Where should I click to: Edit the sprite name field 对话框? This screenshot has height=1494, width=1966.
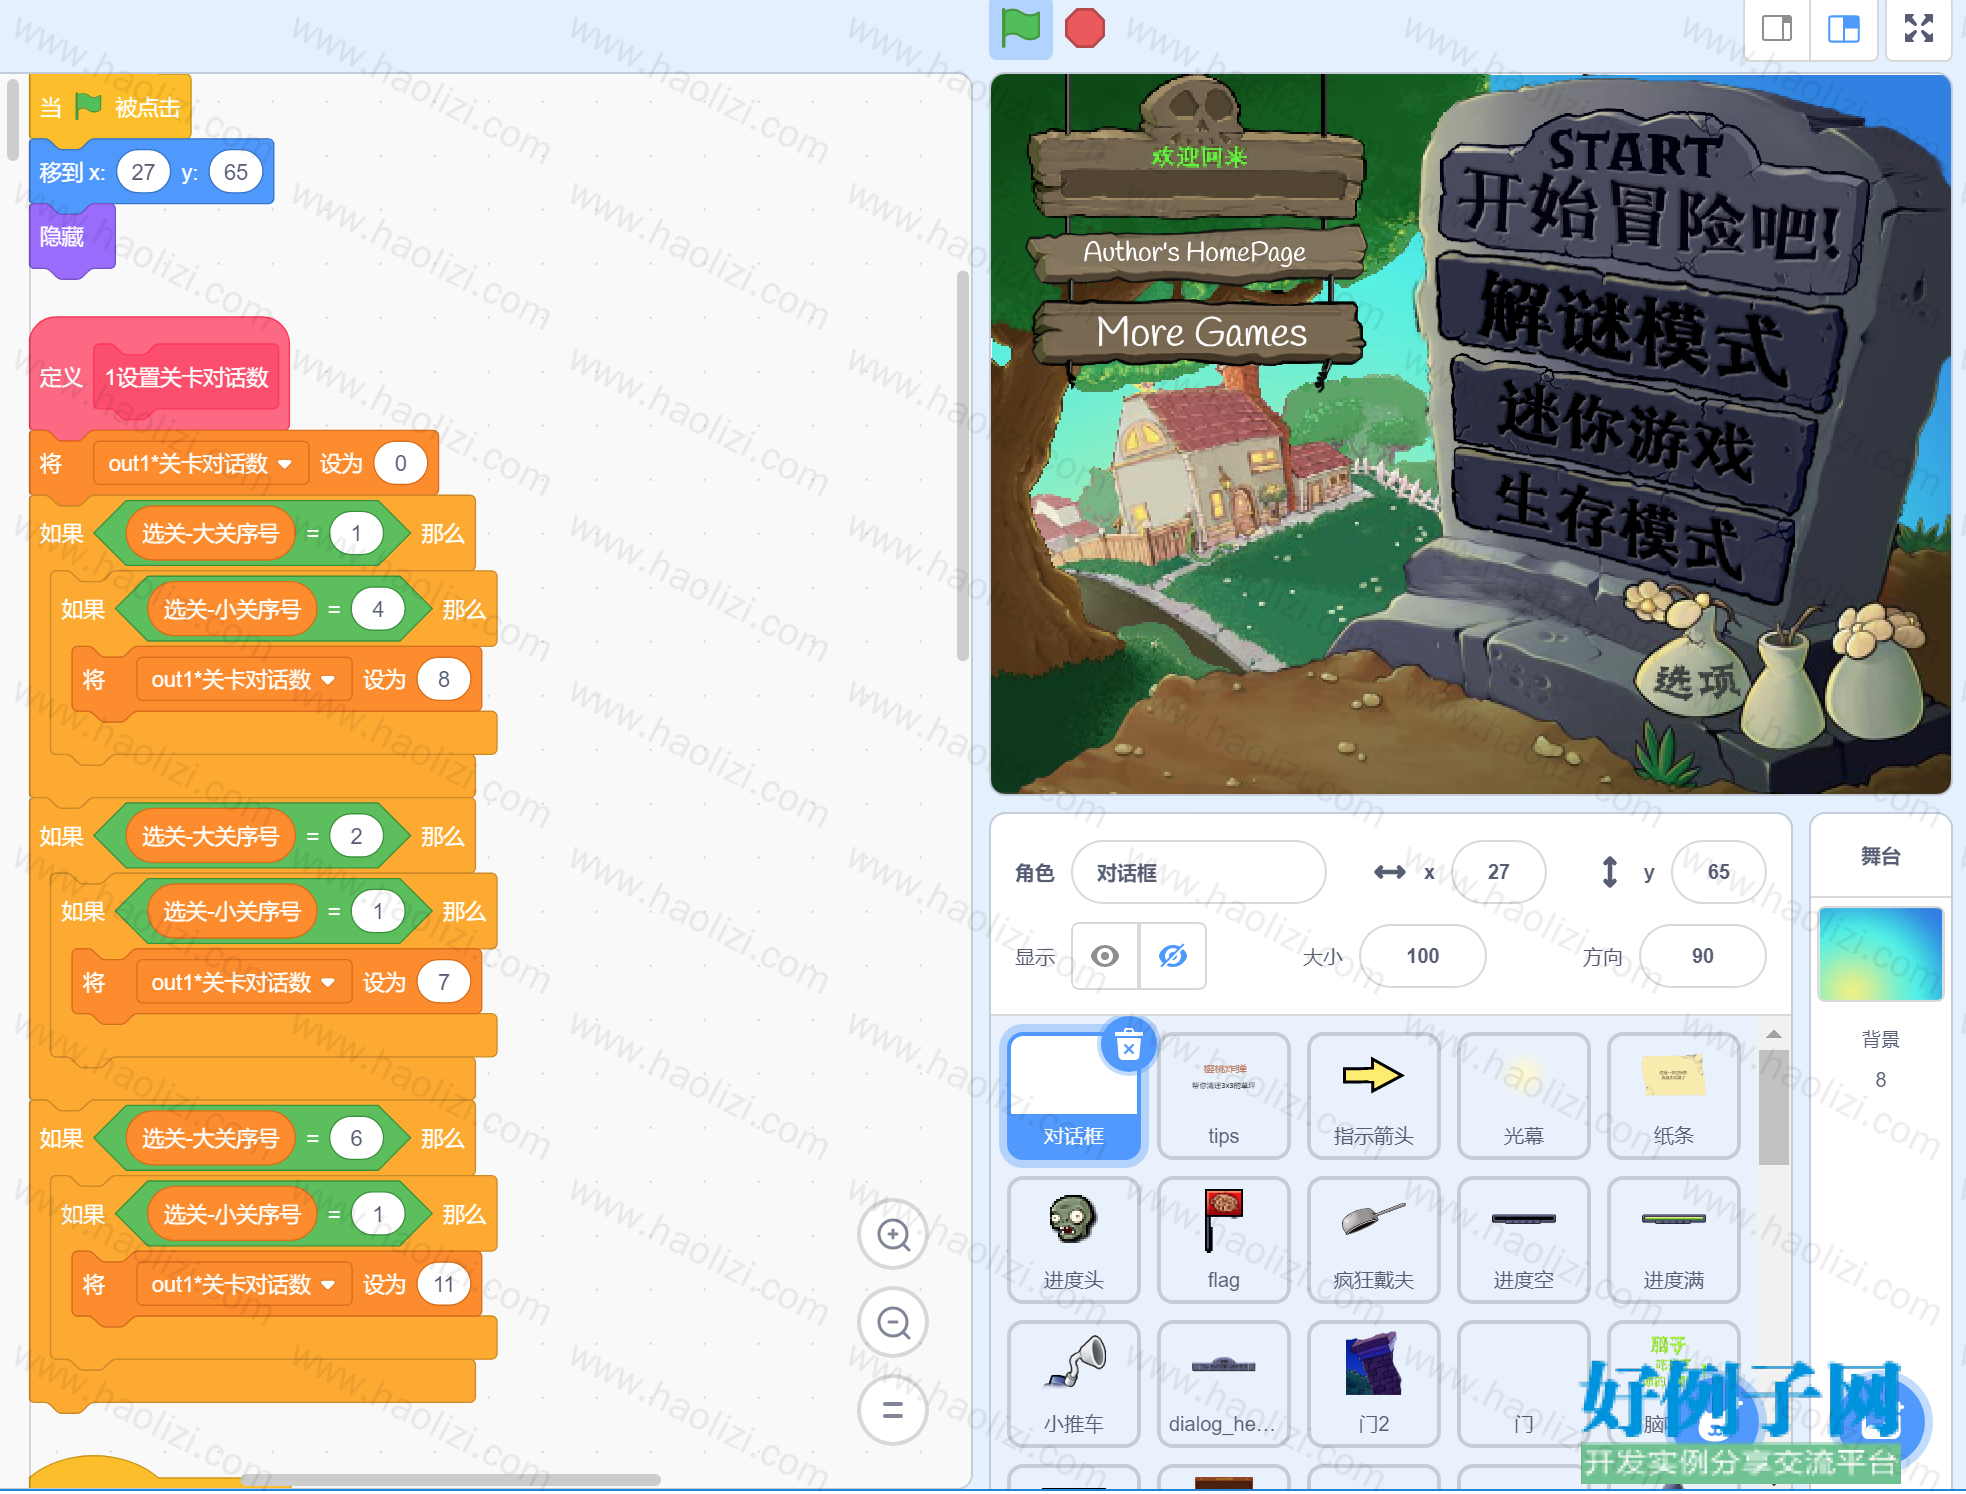point(1198,872)
